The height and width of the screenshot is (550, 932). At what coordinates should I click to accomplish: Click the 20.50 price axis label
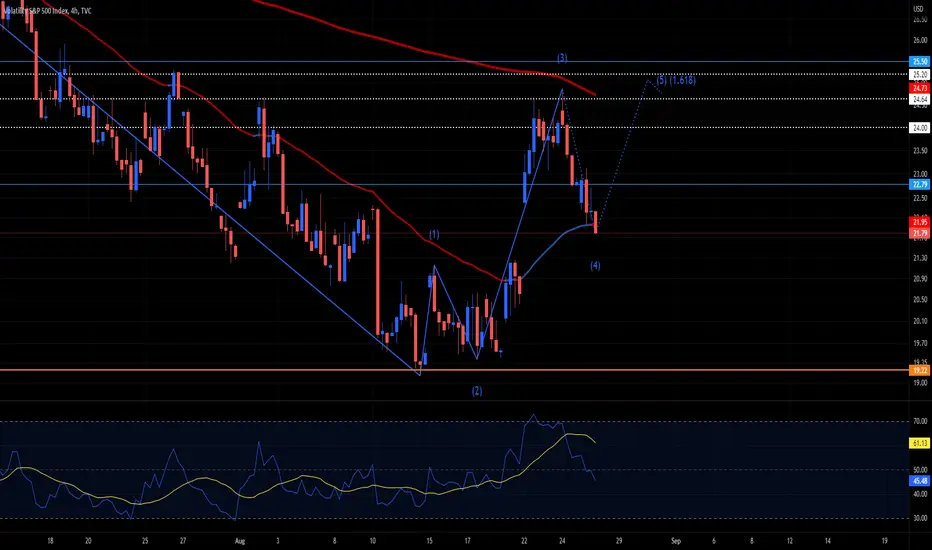pyautogui.click(x=920, y=300)
